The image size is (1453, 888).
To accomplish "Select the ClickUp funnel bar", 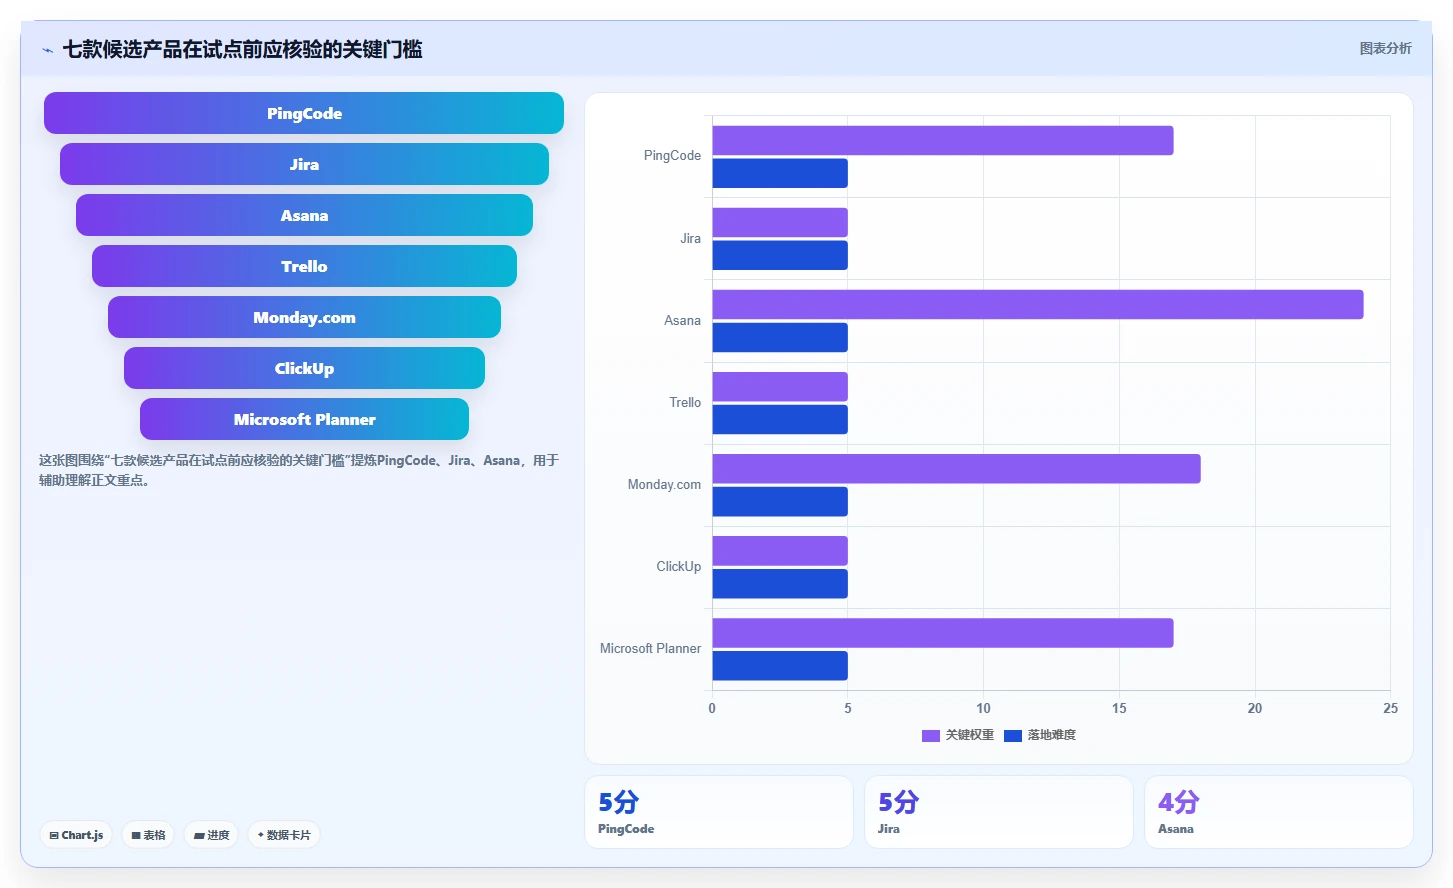I will (304, 368).
